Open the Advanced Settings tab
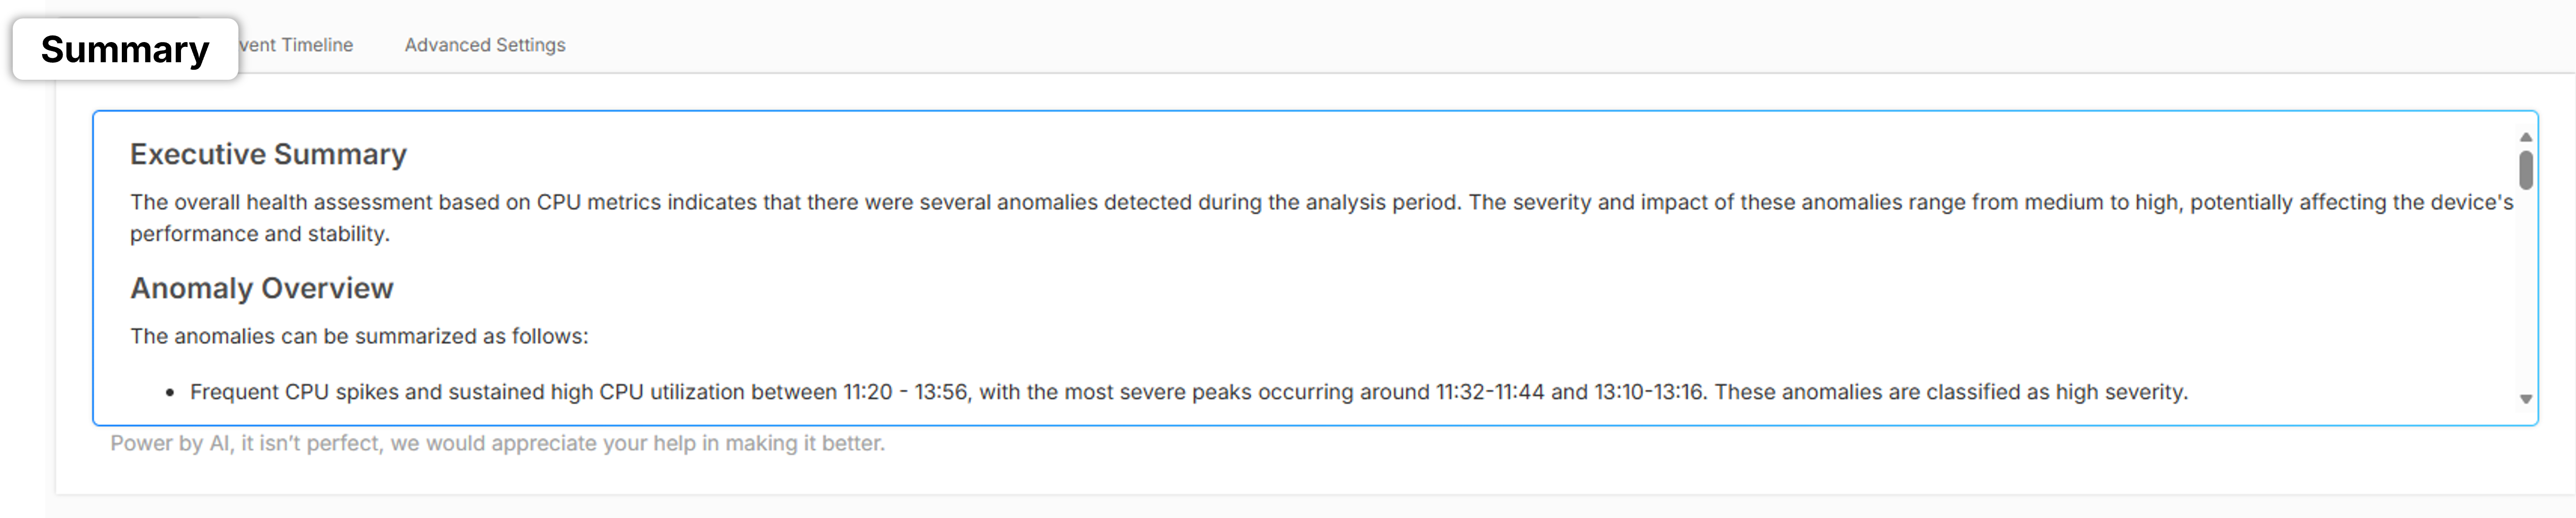The width and height of the screenshot is (2576, 518). tap(485, 45)
